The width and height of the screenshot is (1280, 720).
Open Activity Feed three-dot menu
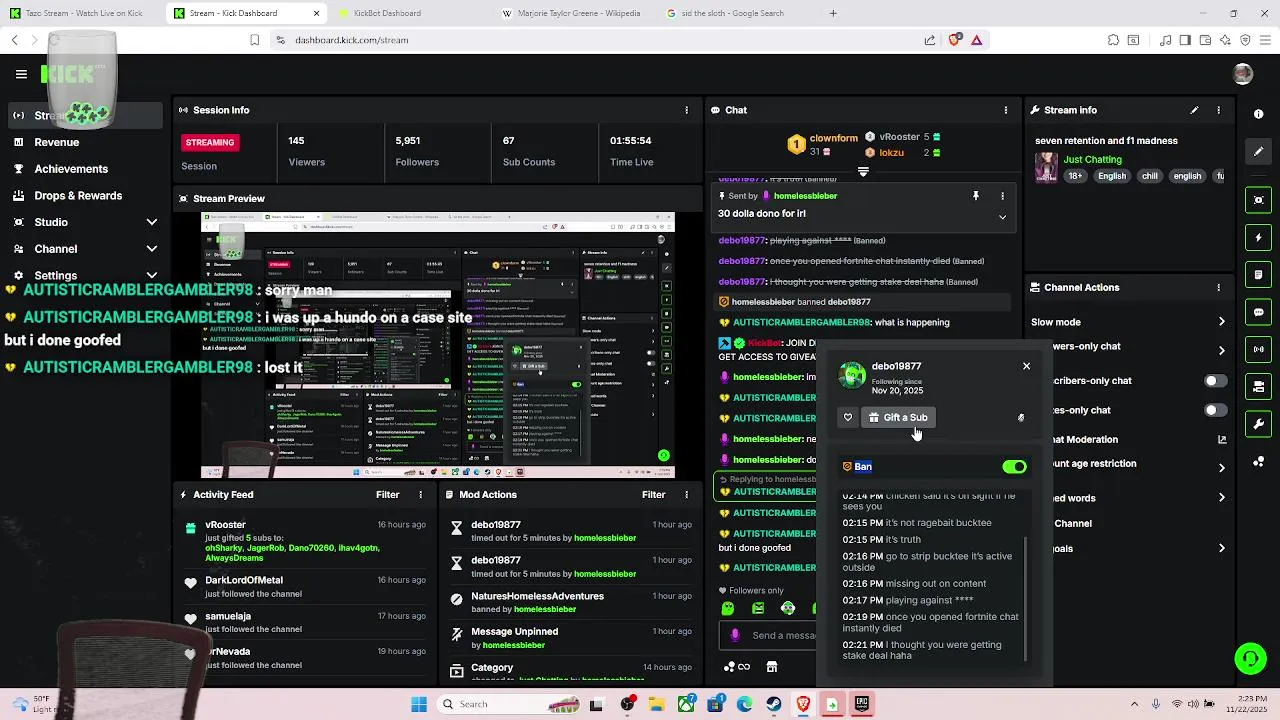tap(420, 494)
